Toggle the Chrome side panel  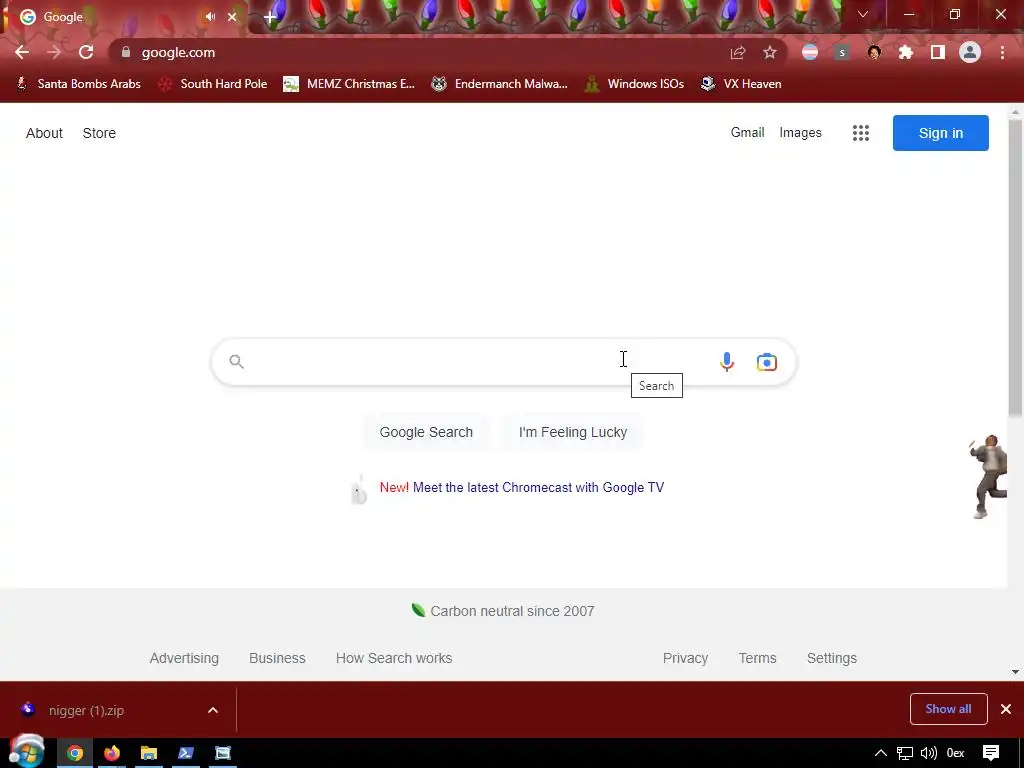coord(938,53)
